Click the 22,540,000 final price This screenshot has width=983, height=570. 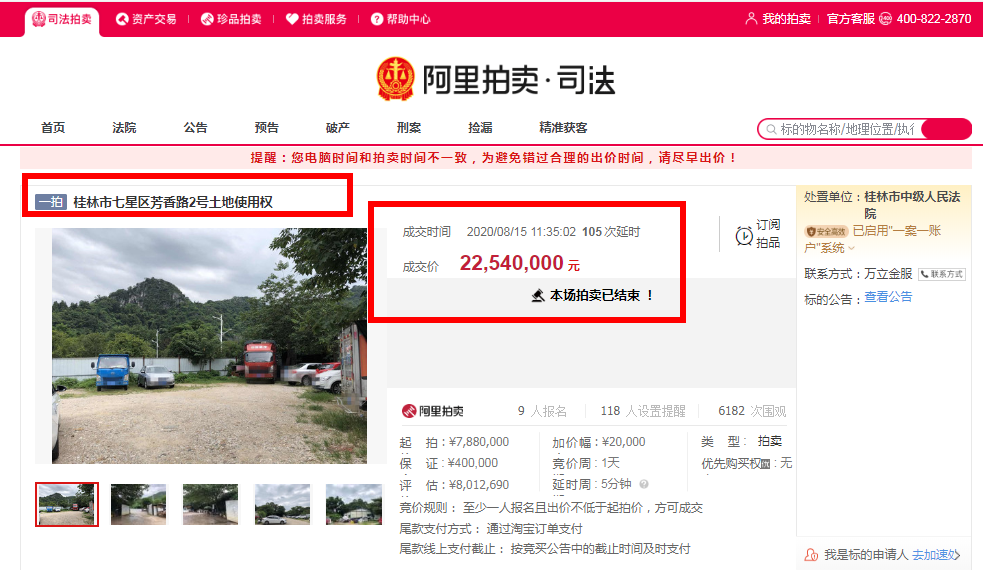point(512,263)
